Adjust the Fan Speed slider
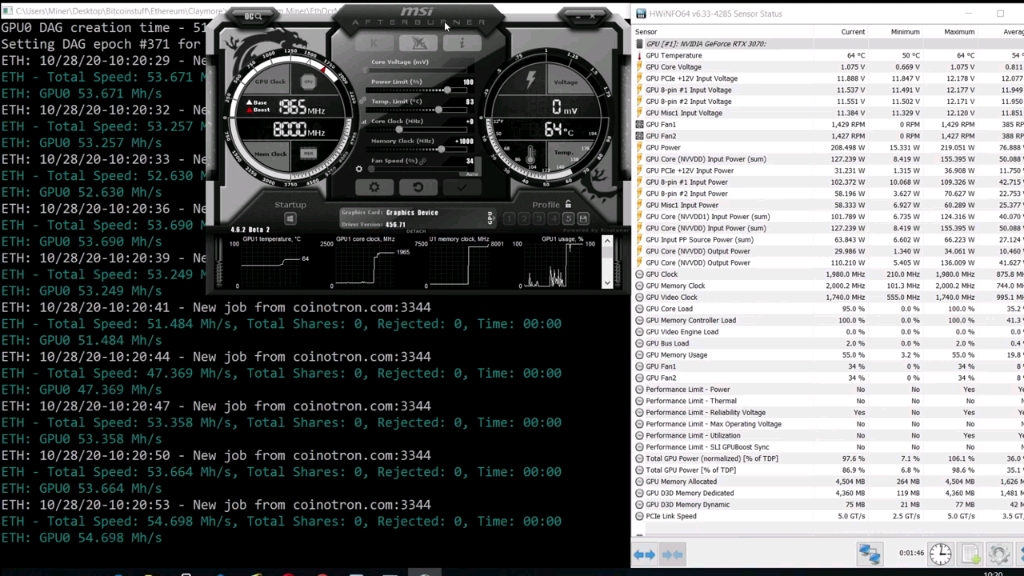 (x=418, y=169)
